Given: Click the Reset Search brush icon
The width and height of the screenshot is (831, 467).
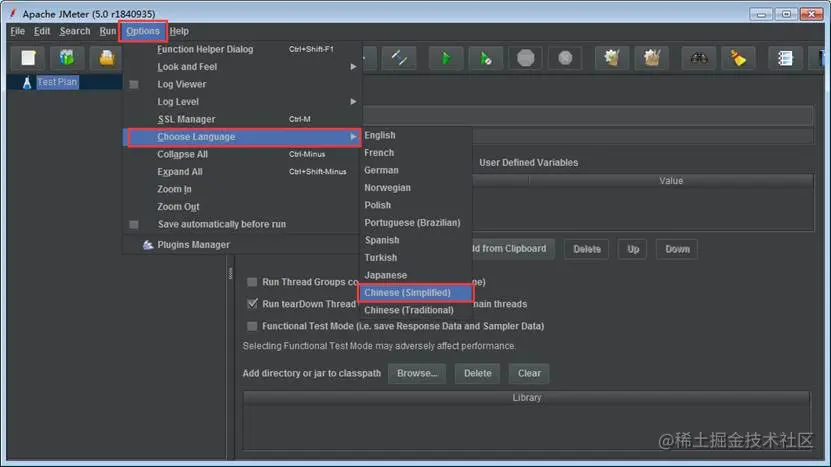Looking at the screenshot, I should tap(738, 58).
